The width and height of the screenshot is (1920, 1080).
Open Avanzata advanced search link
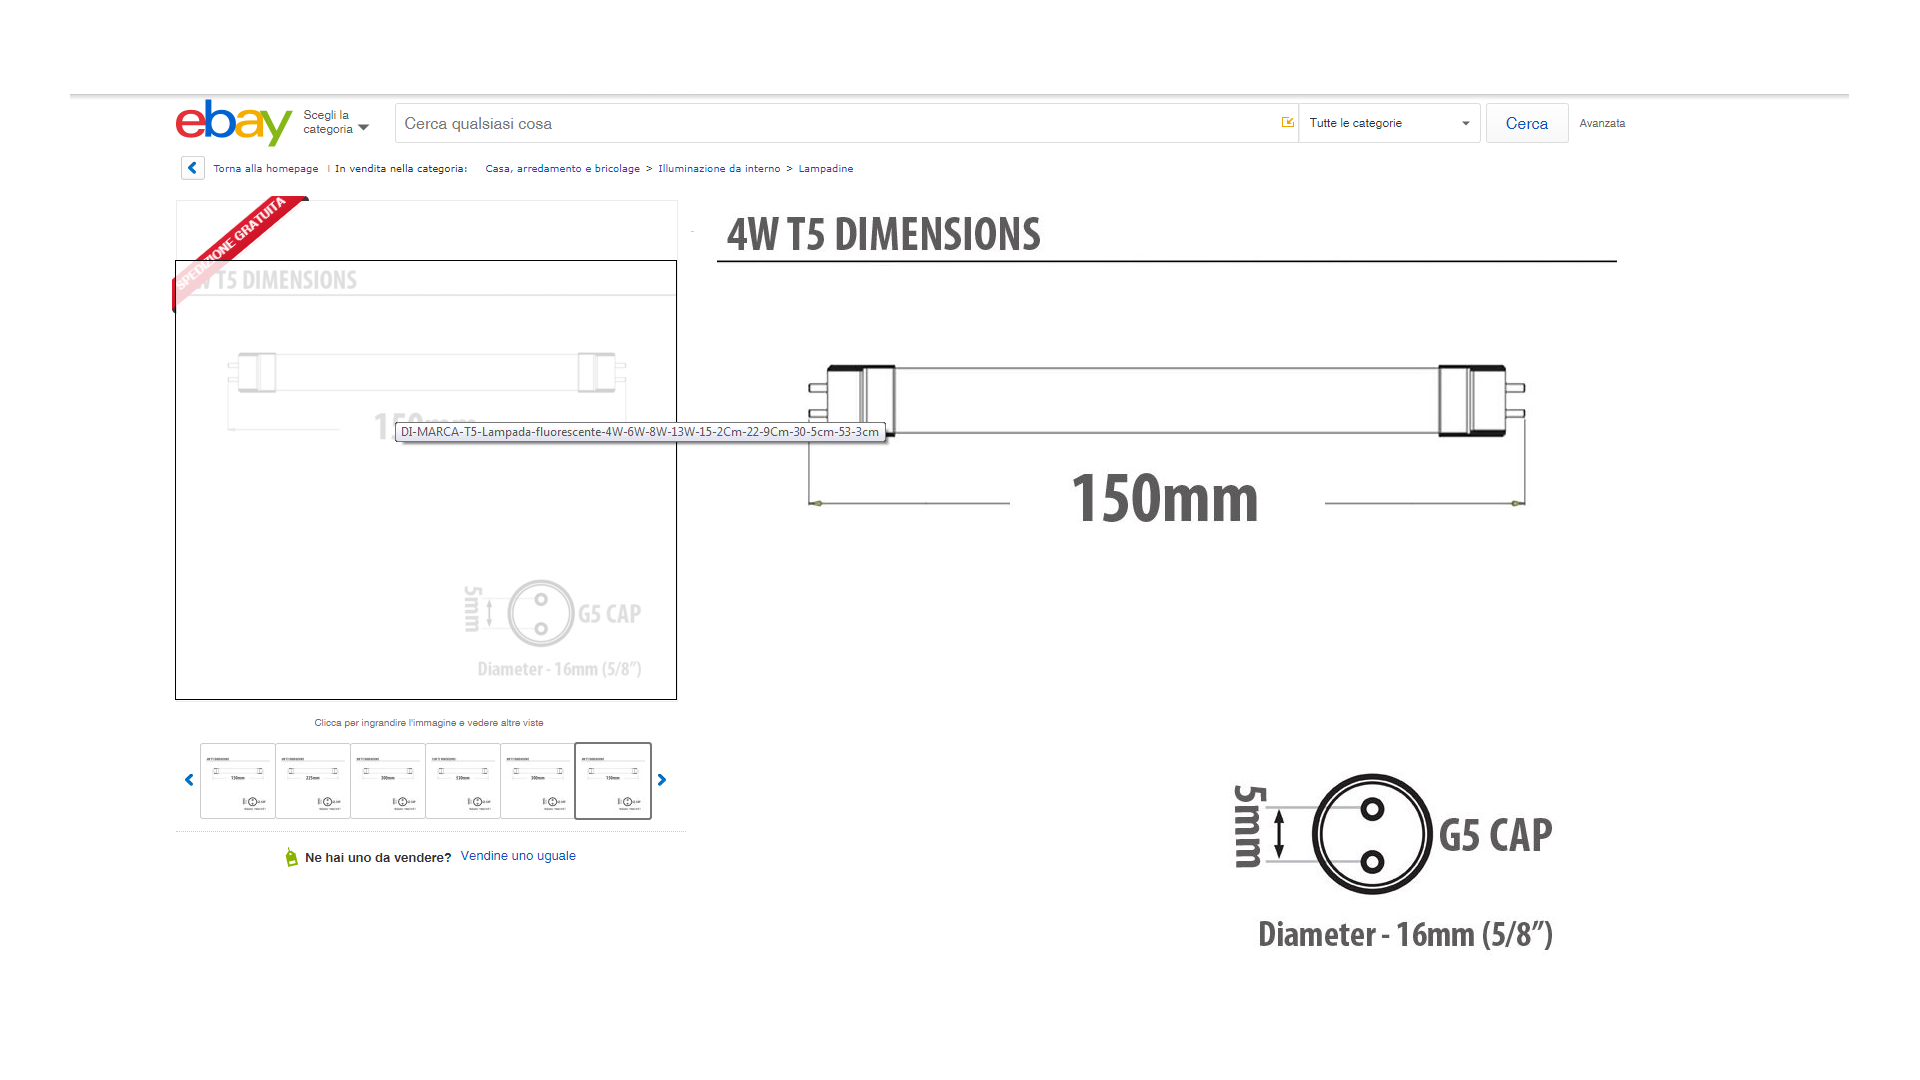[x=1601, y=123]
